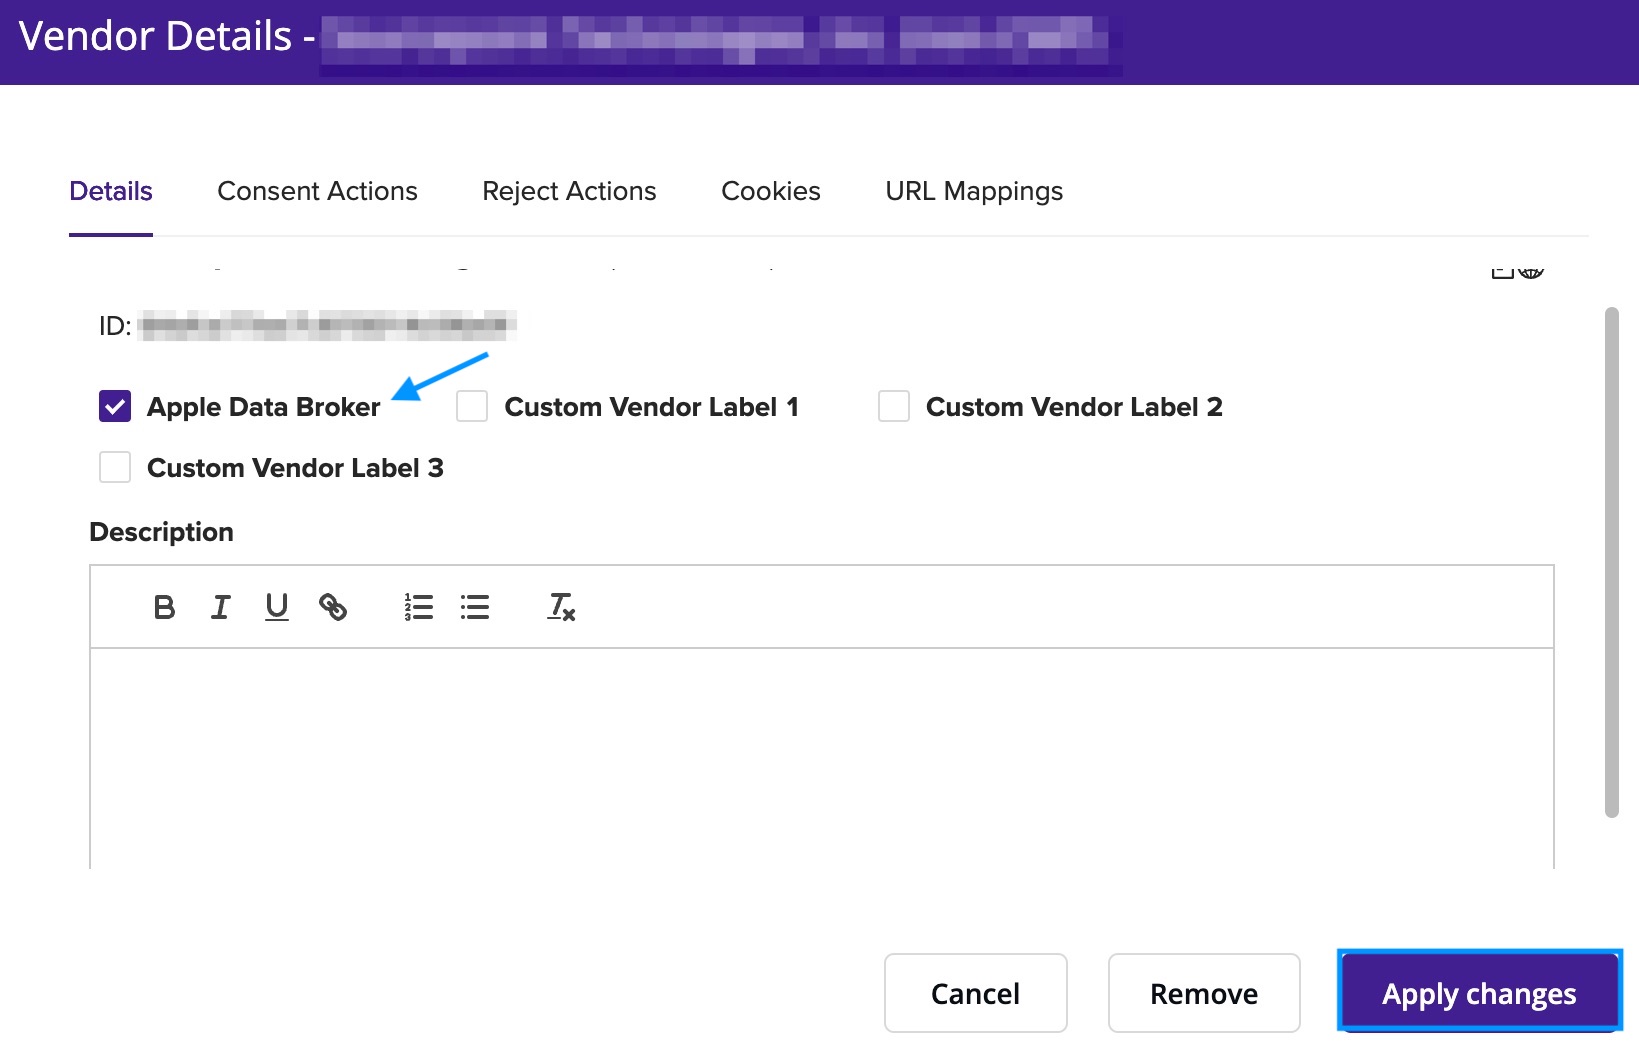Insert a link in Description editor
This screenshot has height=1045, width=1639.
333,607
